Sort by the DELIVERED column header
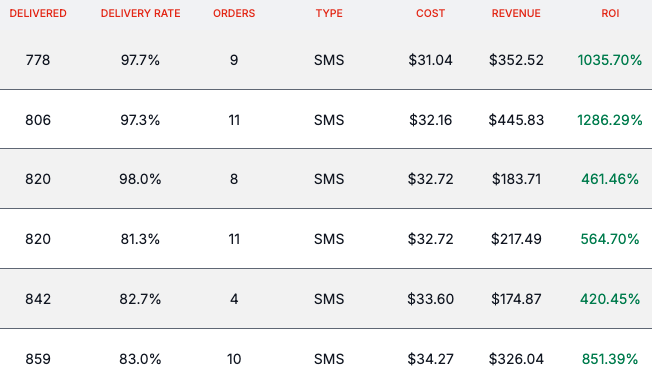This screenshot has width=652, height=386. click(38, 13)
